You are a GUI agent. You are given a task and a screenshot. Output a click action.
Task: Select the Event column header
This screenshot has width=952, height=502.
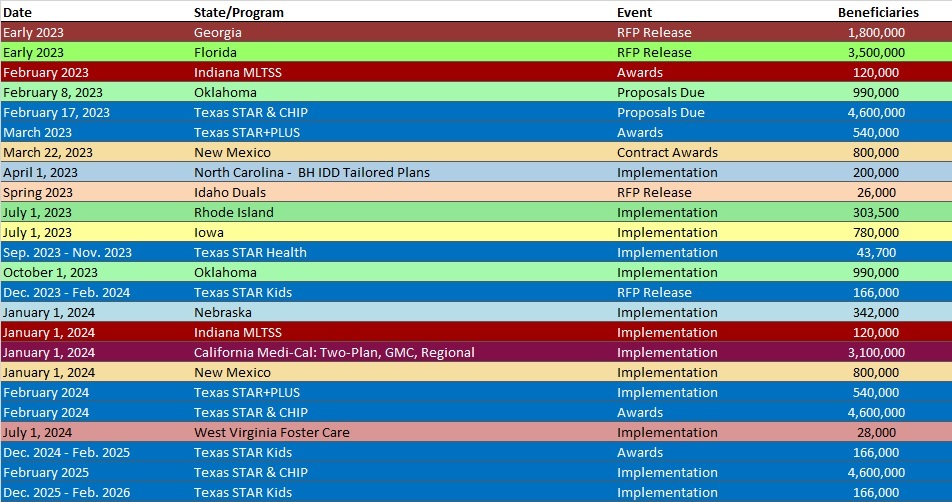634,12
